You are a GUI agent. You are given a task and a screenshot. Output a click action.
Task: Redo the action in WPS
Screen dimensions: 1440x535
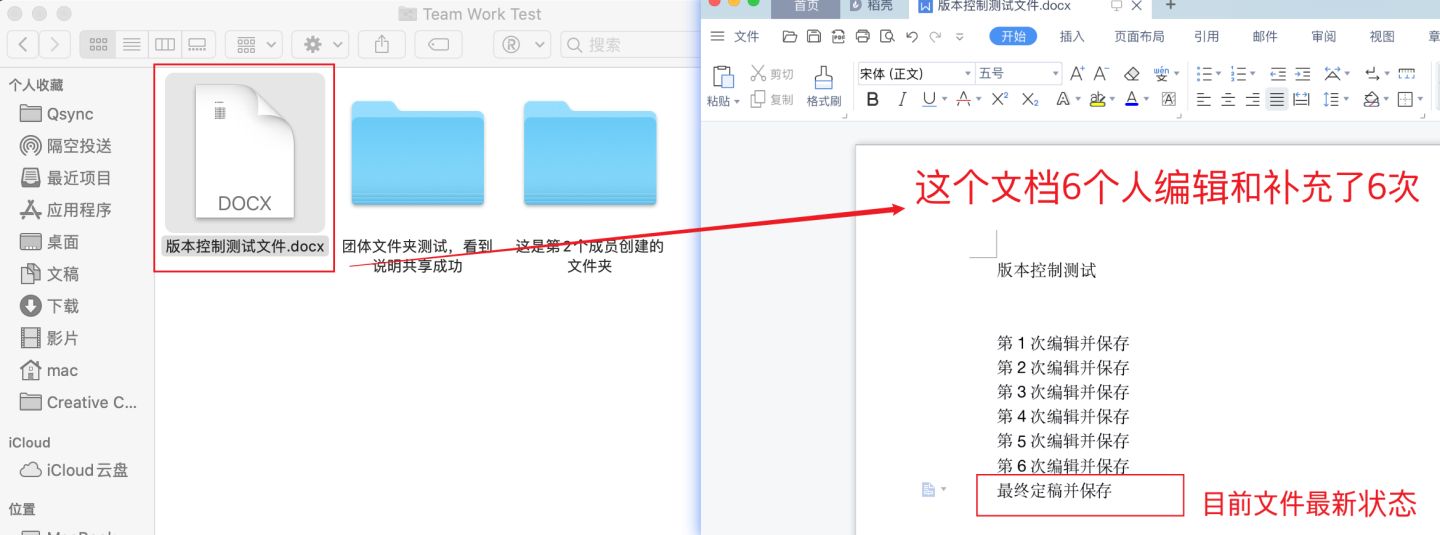pos(935,37)
